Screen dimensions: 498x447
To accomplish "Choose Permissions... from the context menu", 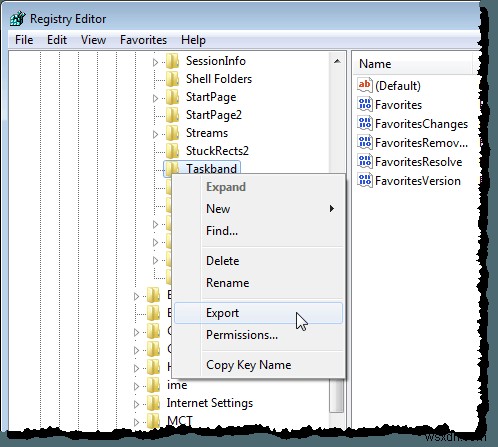I will tap(258, 335).
